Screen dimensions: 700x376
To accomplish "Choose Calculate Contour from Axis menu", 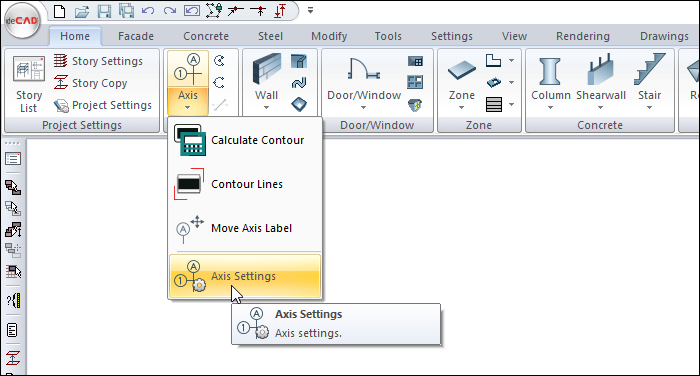I will tap(245, 140).
